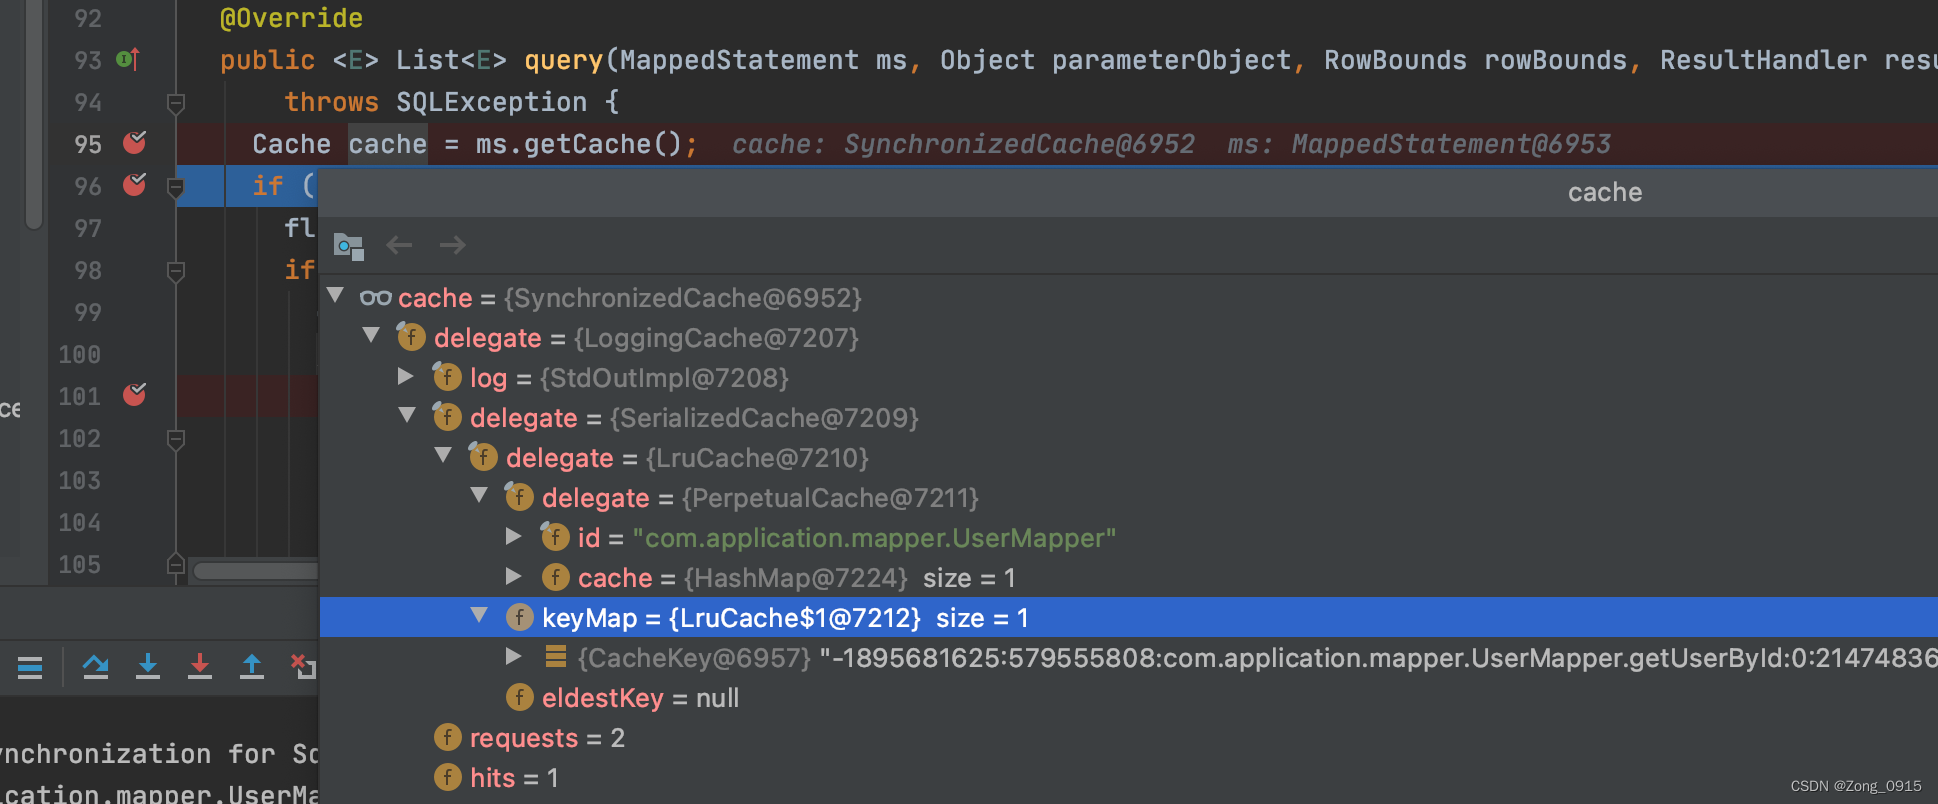
Task: Click field icon beside delegate LruCache
Action: click(x=483, y=457)
